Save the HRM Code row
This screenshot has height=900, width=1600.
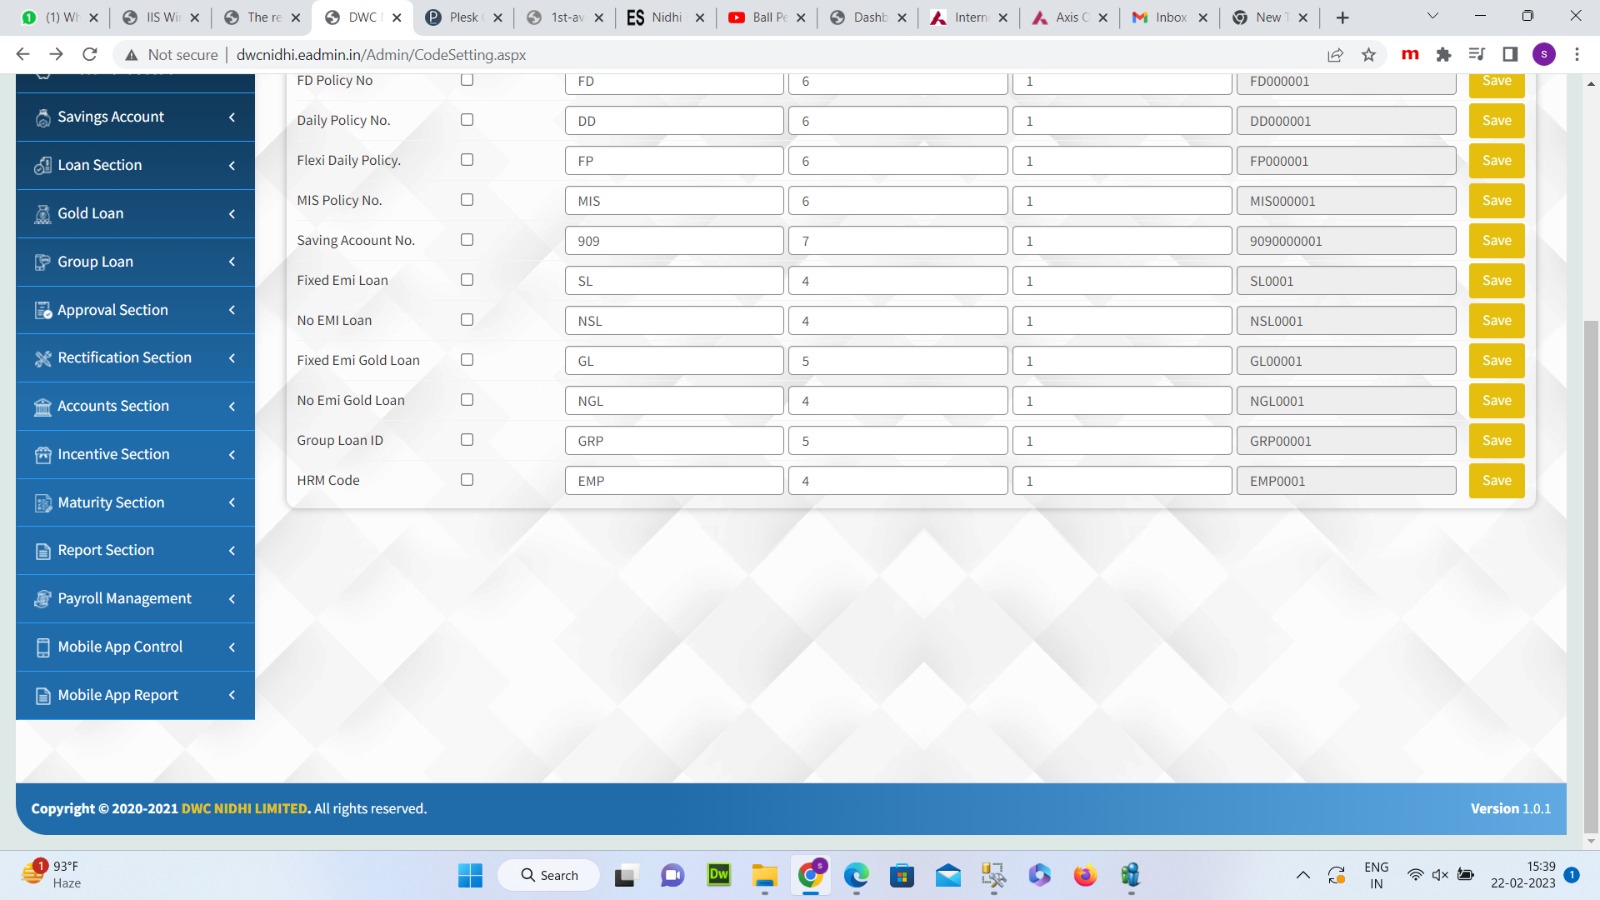point(1497,480)
